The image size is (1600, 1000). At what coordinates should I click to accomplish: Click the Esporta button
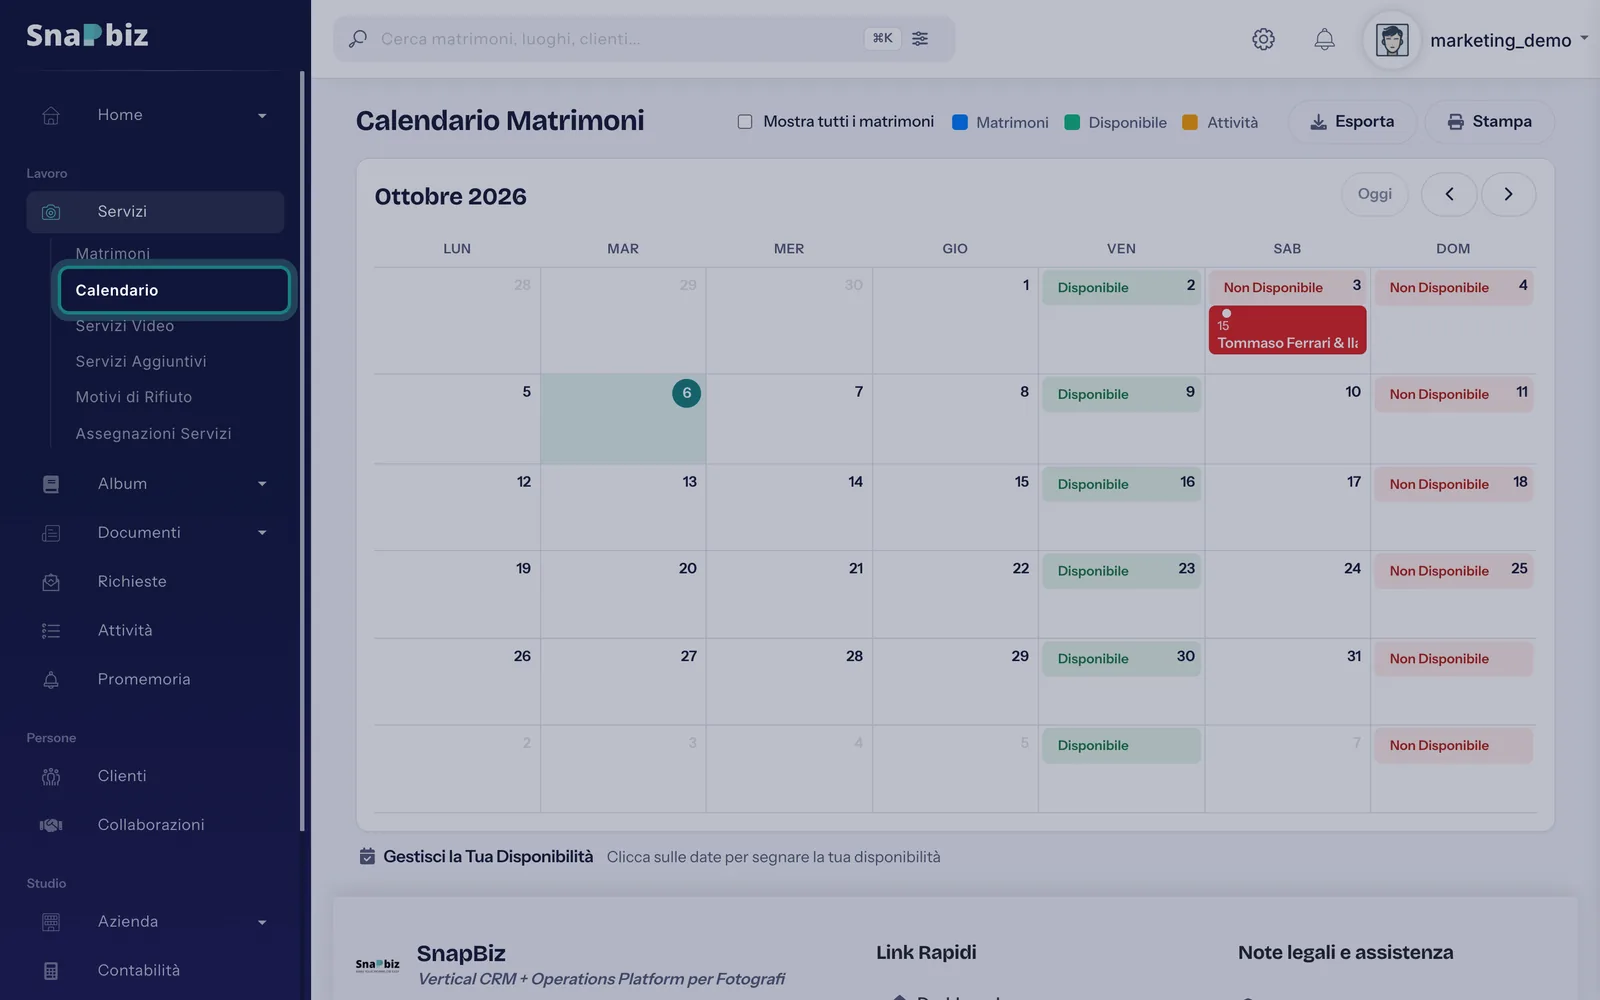[x=1352, y=122]
